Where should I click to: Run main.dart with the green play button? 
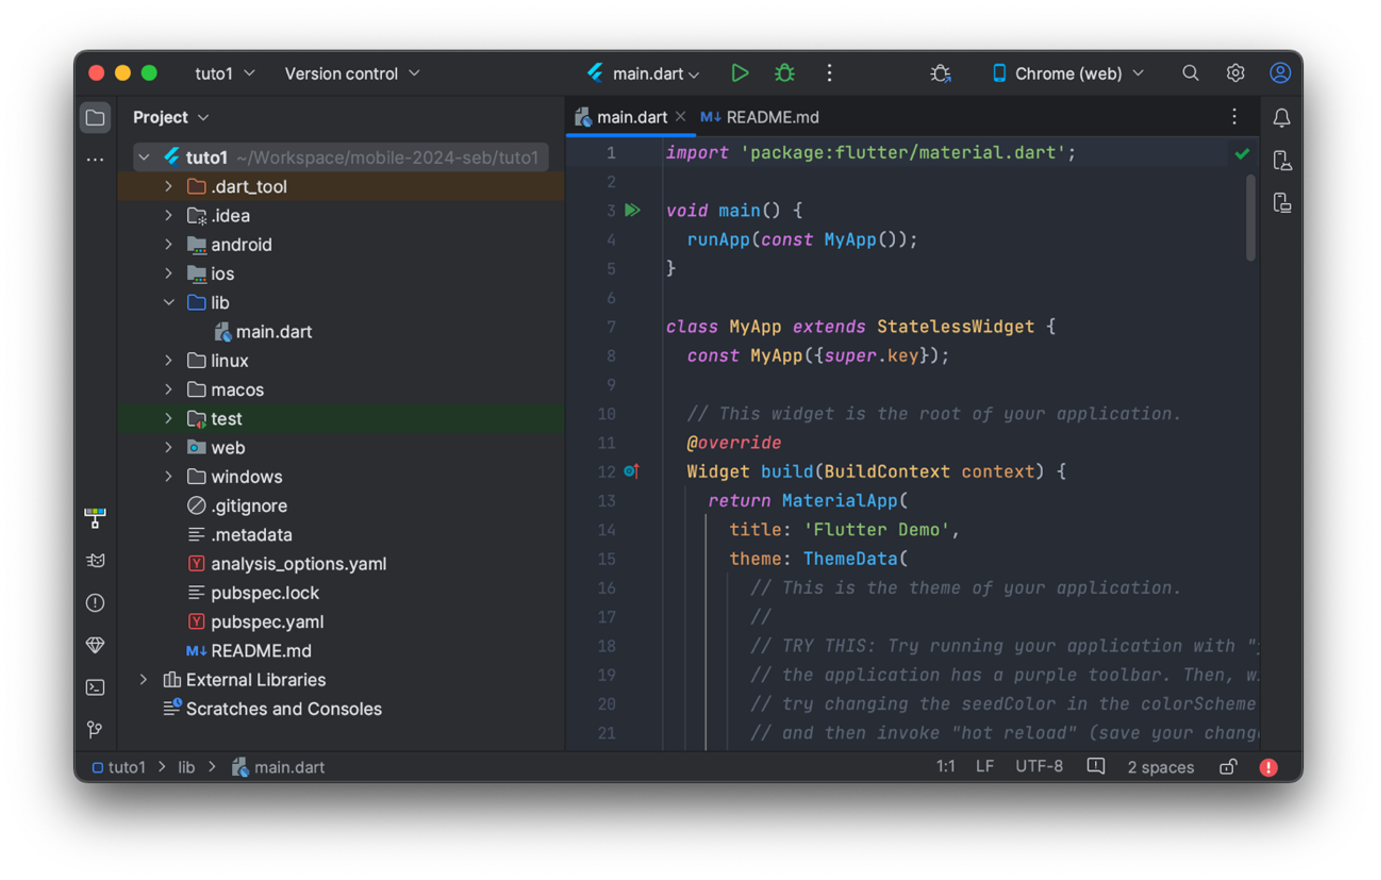[739, 73]
